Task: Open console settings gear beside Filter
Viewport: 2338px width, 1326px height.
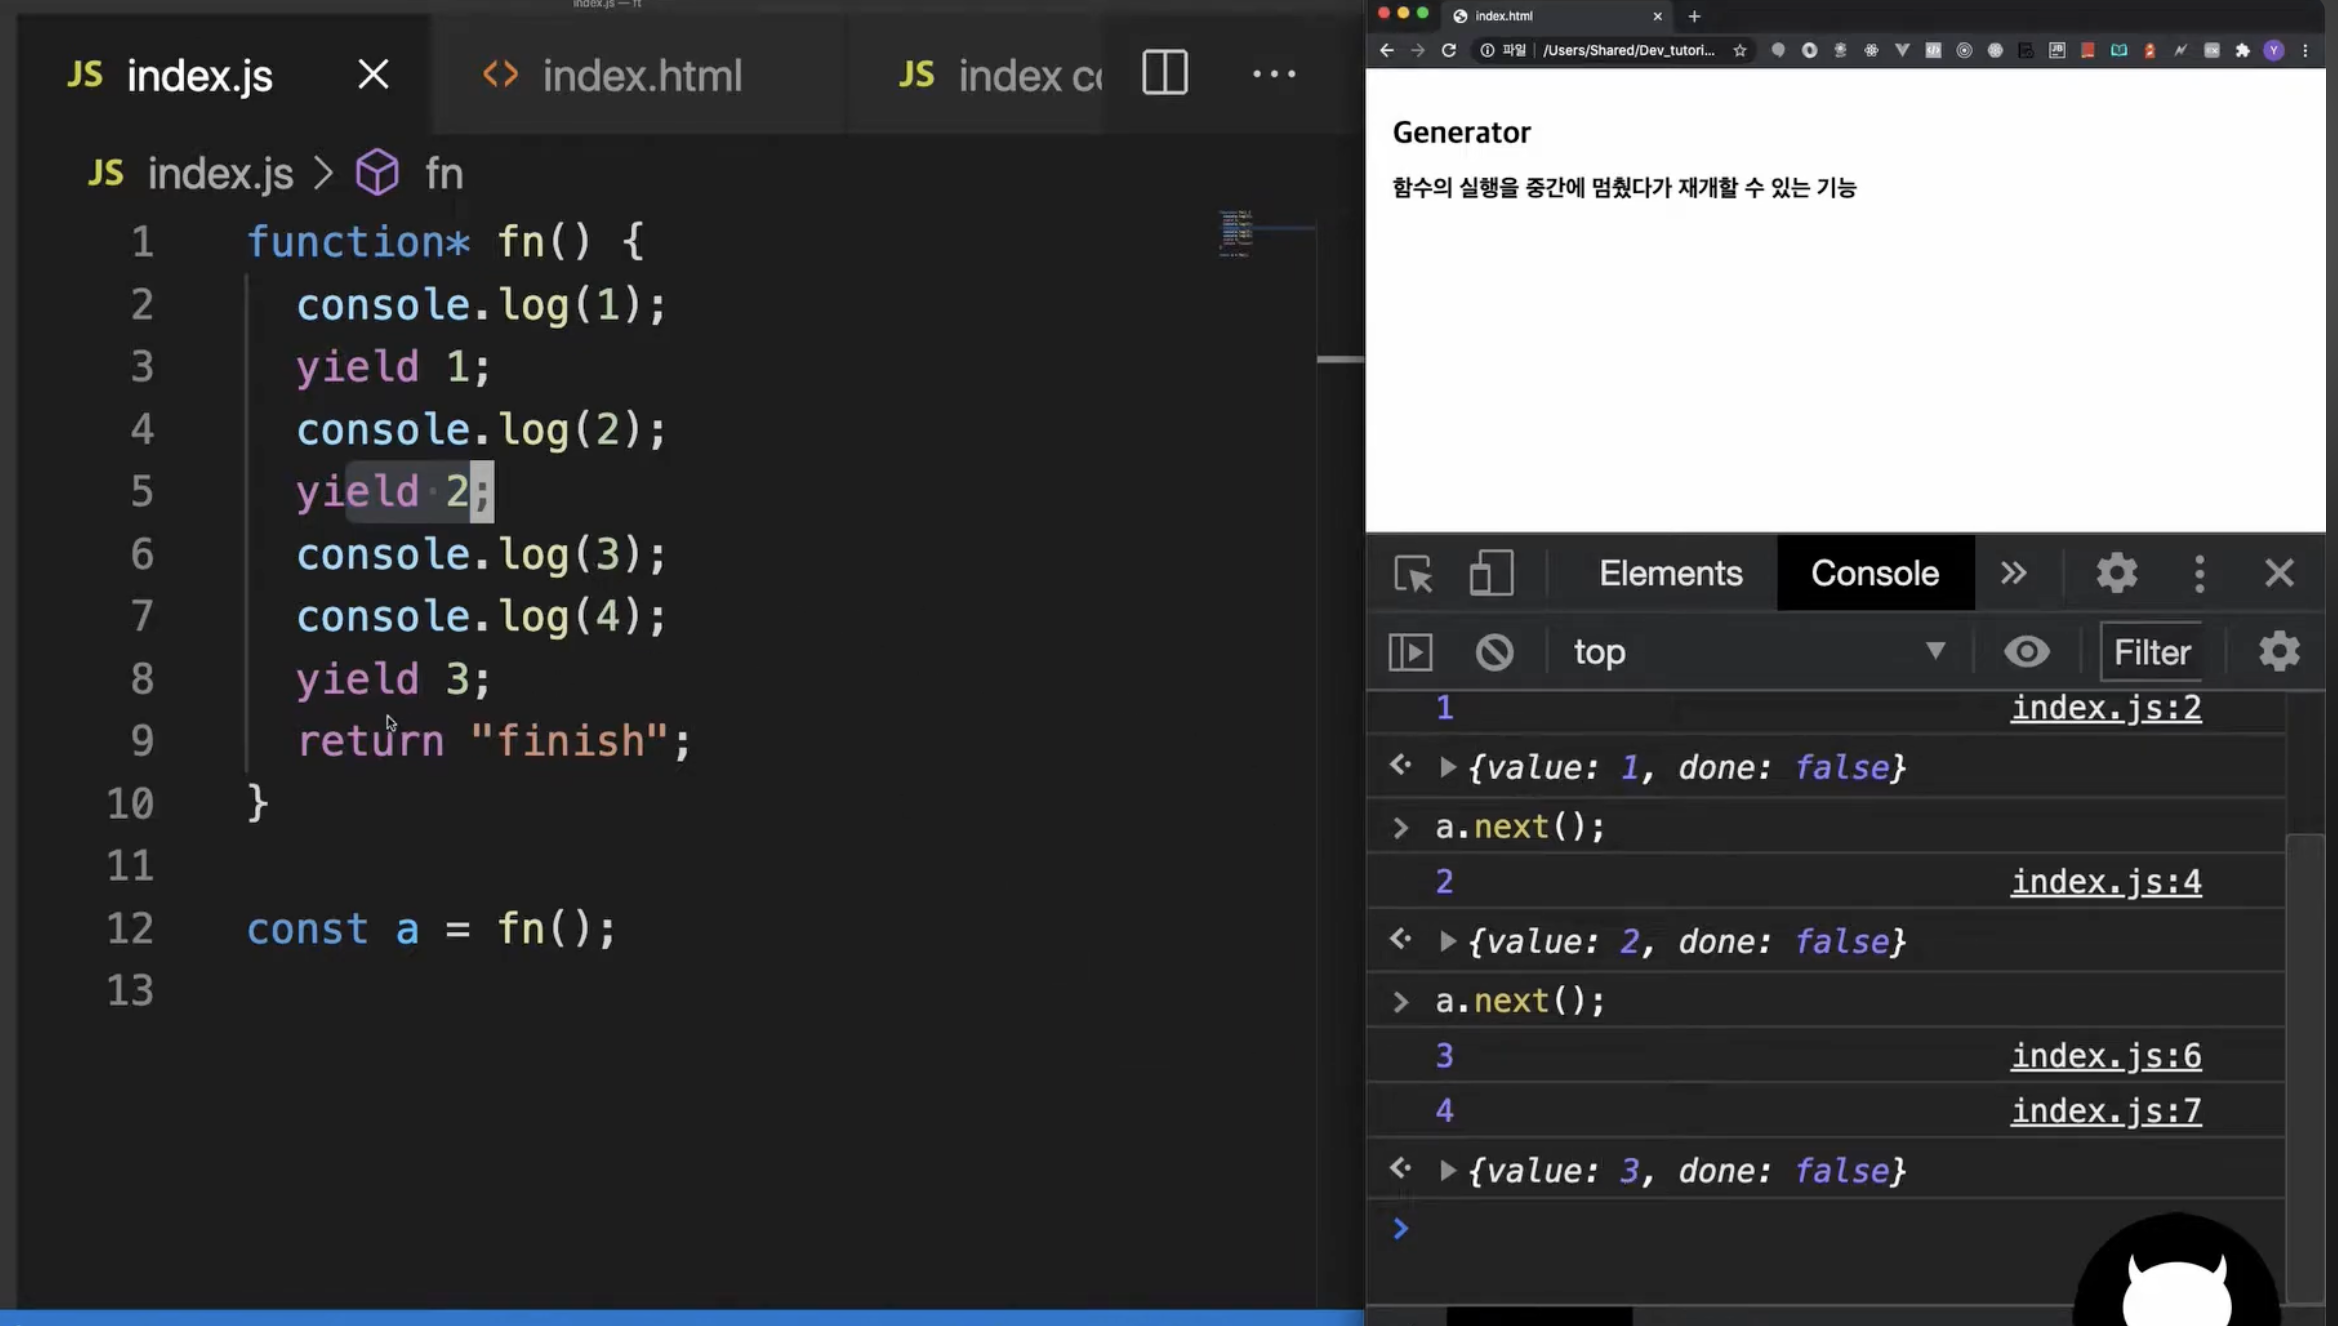Action: click(x=2279, y=652)
